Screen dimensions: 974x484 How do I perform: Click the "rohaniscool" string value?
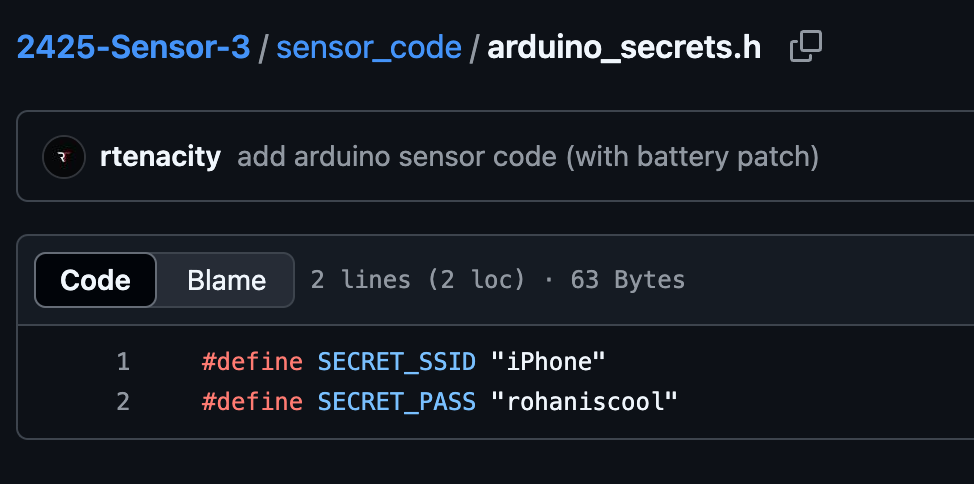(x=584, y=402)
